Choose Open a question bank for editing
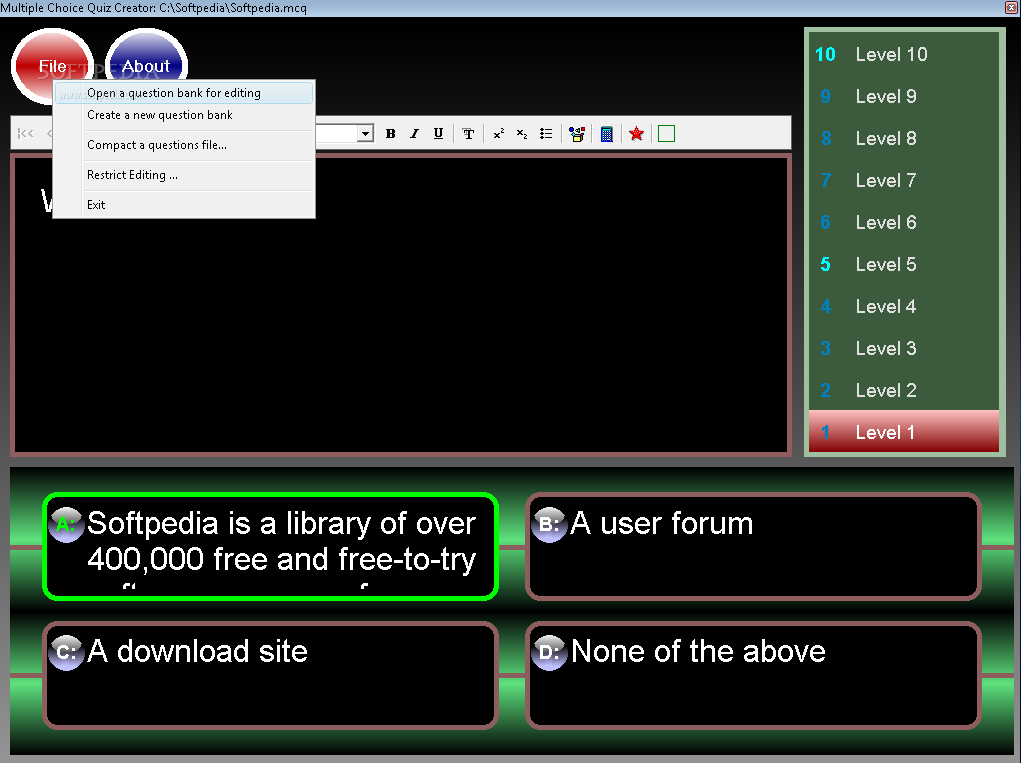Viewport: 1021px width, 763px height. click(x=184, y=93)
